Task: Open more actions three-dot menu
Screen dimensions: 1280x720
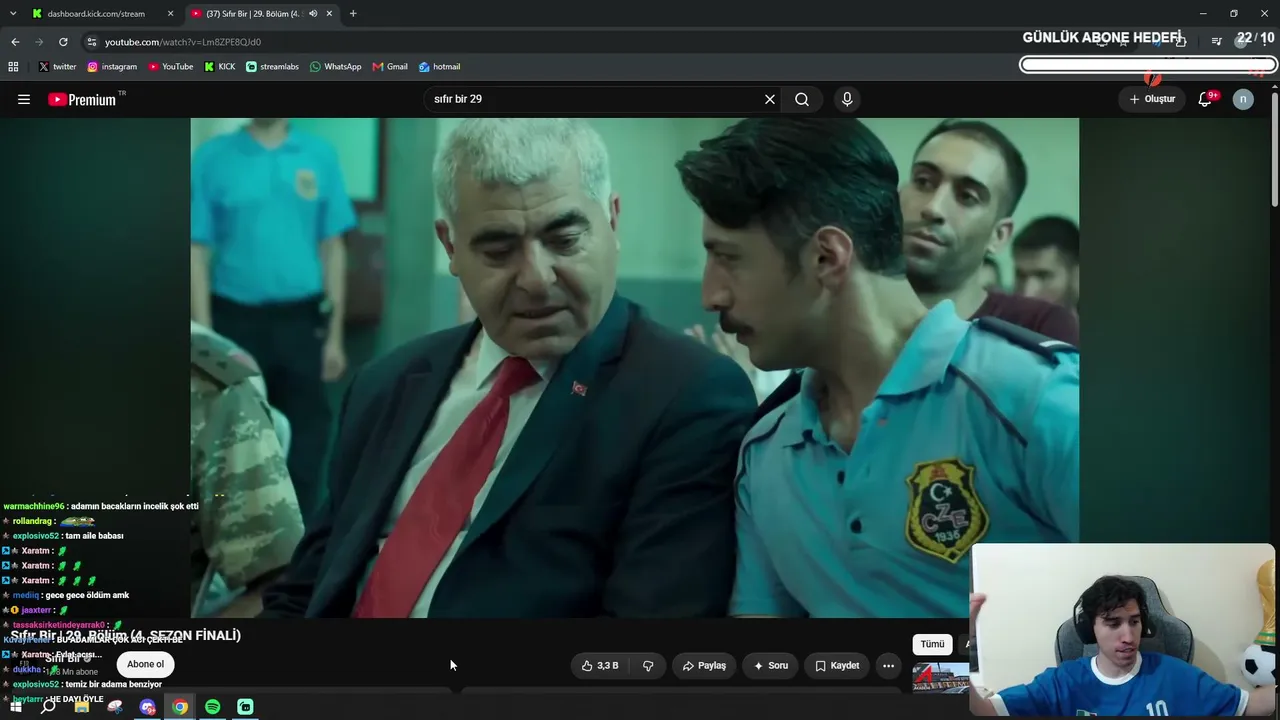Action: click(888, 665)
